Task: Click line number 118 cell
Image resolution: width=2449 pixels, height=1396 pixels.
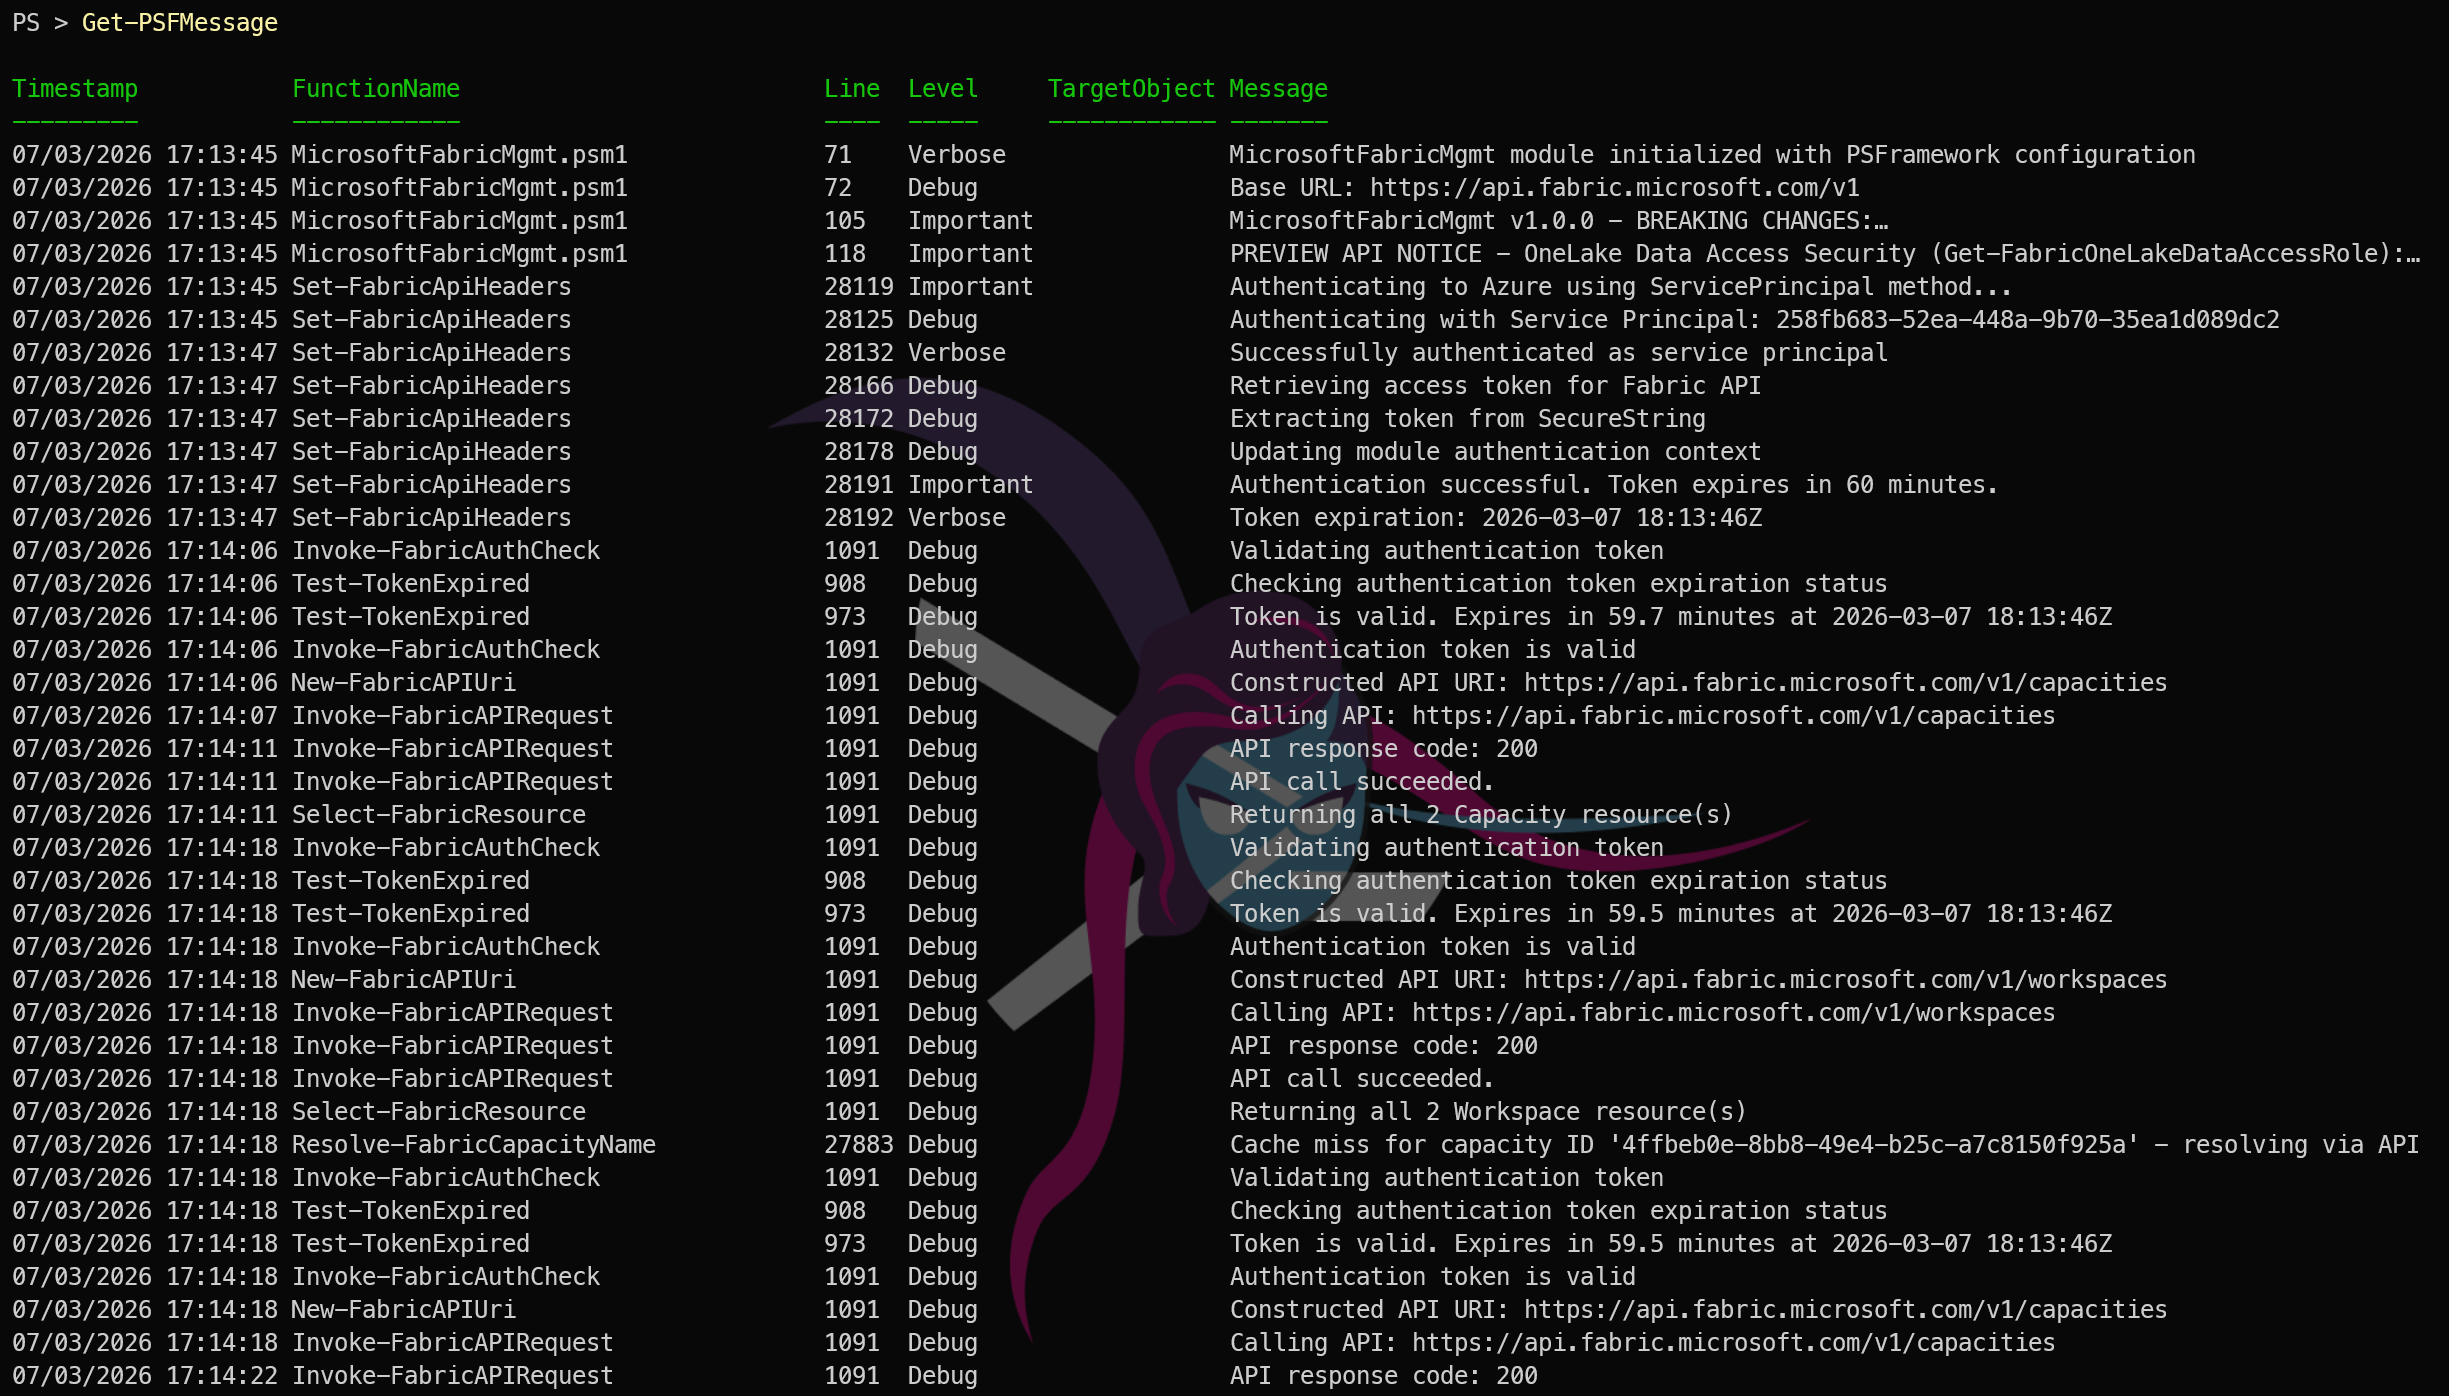Action: 845,253
